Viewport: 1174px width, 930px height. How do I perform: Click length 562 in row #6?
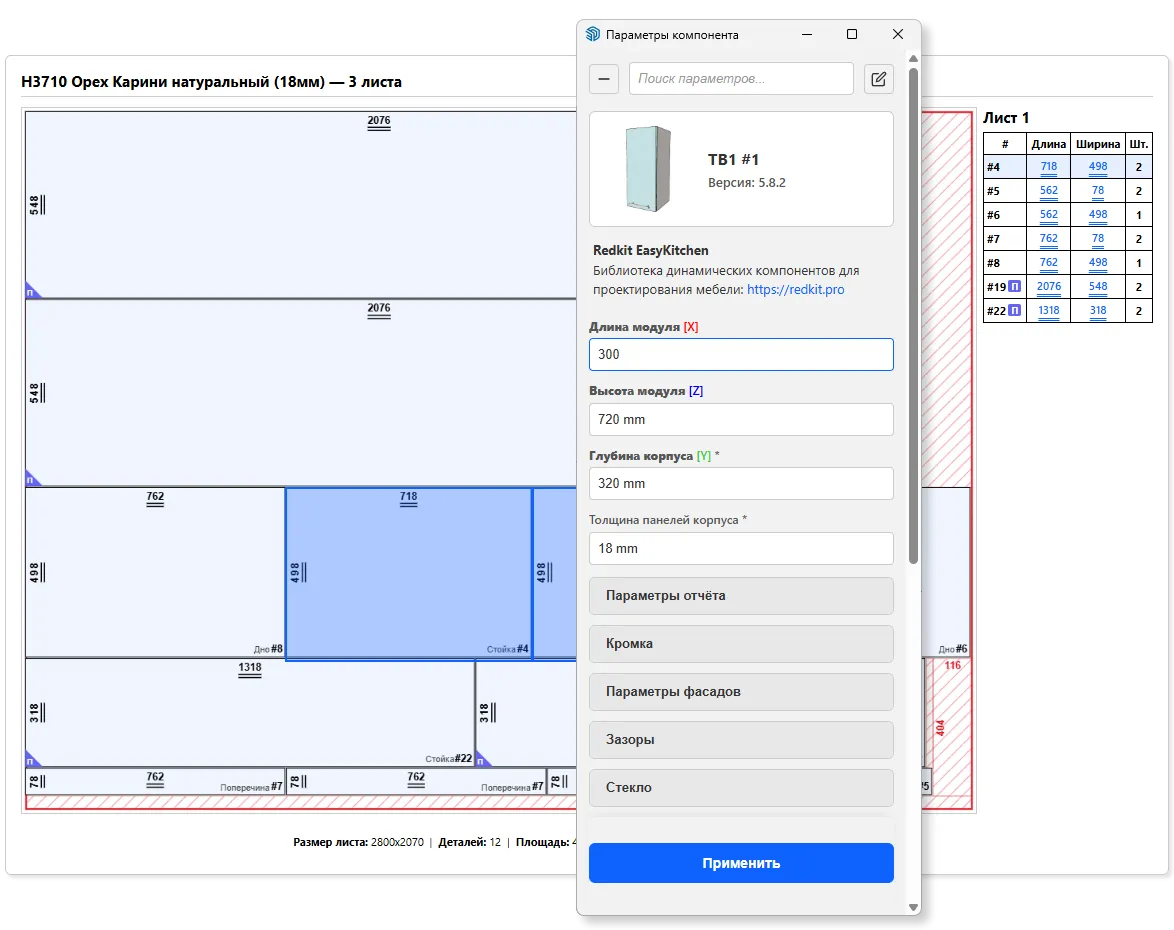[x=1048, y=215]
